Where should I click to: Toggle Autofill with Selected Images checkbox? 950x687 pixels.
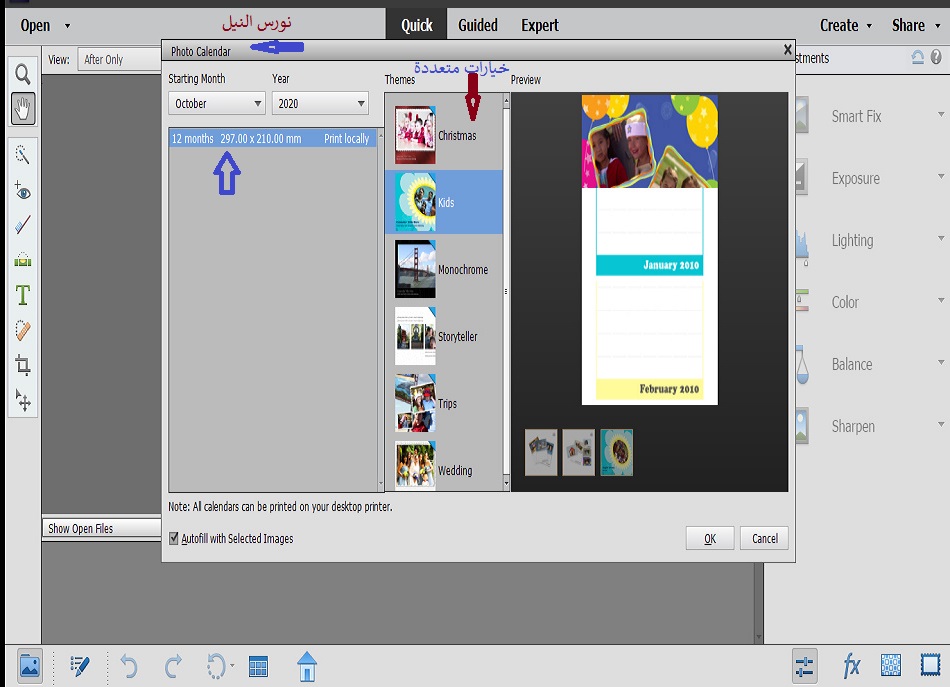point(174,539)
